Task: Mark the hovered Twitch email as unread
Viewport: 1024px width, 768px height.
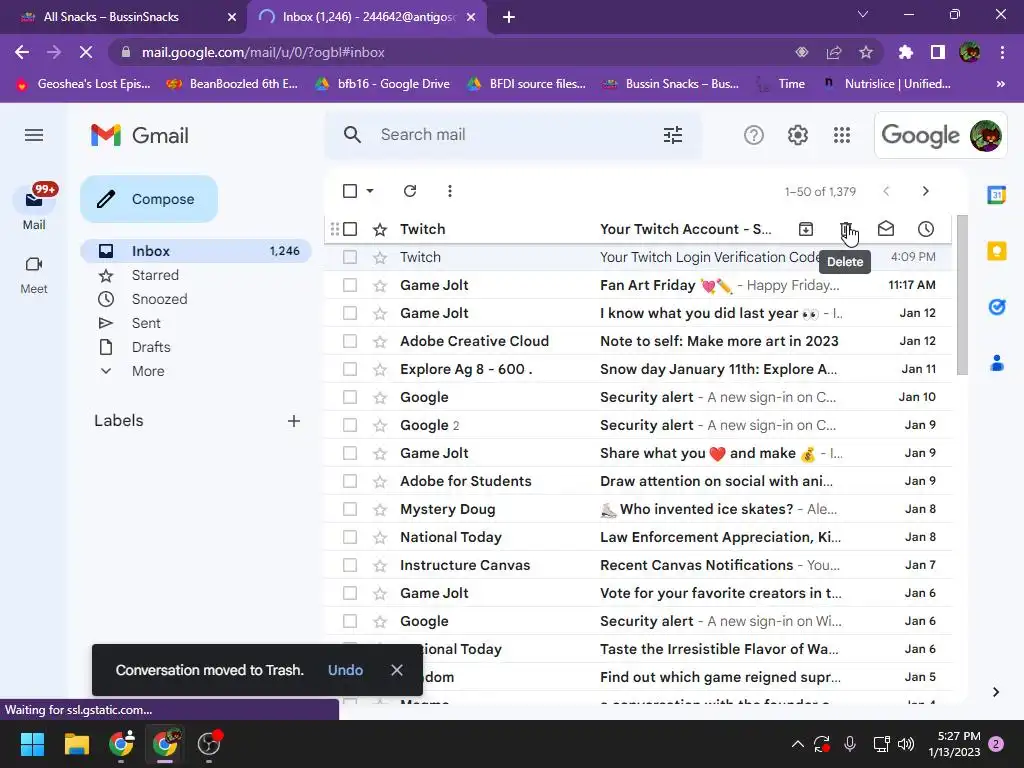Action: tap(886, 229)
